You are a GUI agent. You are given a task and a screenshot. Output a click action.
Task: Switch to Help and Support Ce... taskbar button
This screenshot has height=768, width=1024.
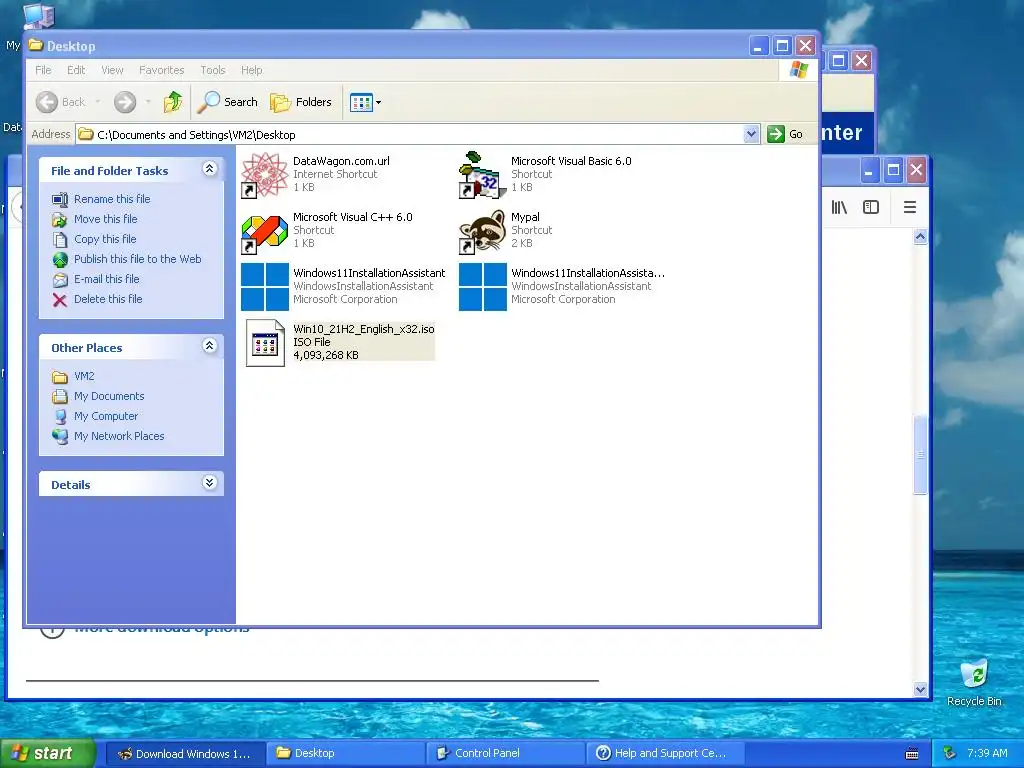[x=665, y=754]
